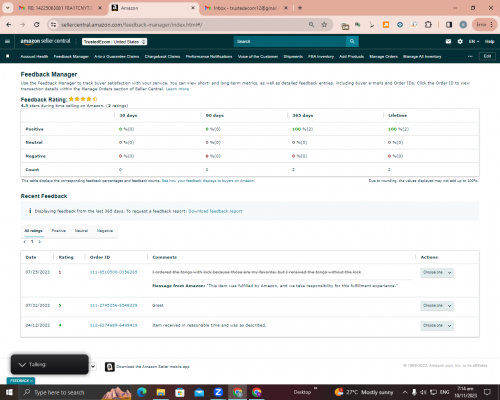Close the FEEDBACK tag at bottom left
The image size is (500, 400).
tap(32, 381)
